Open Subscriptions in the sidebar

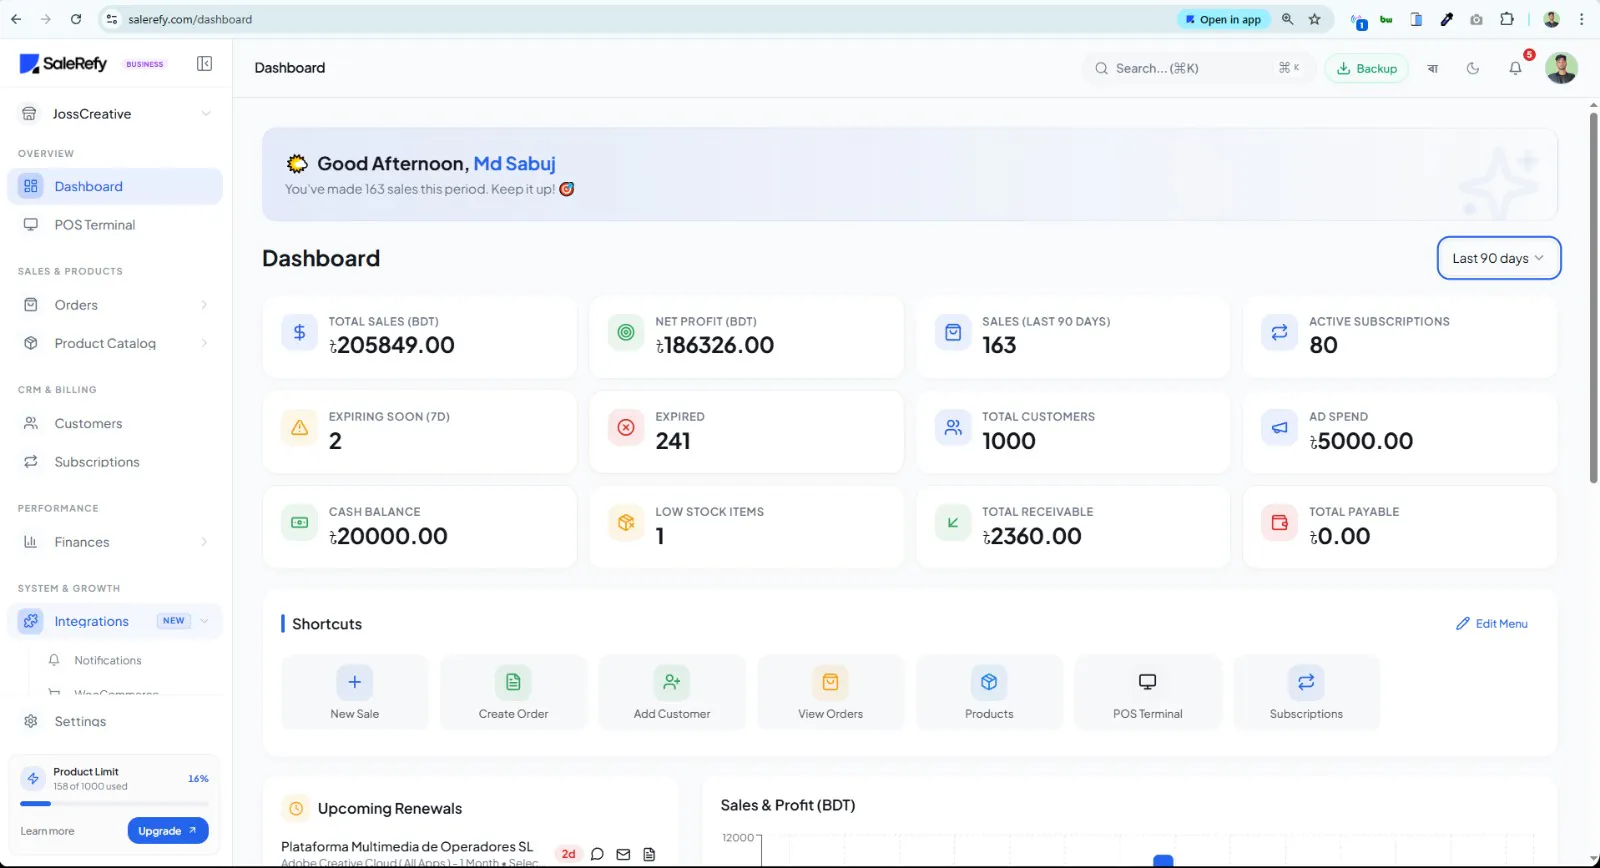tap(115, 462)
